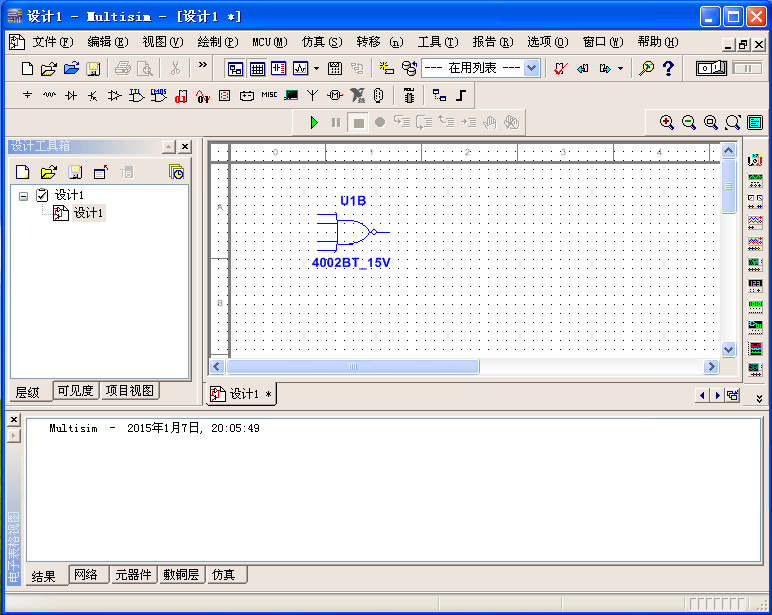This screenshot has width=772, height=615.
Task: Switch to the 元器件 tab
Action: (133, 575)
